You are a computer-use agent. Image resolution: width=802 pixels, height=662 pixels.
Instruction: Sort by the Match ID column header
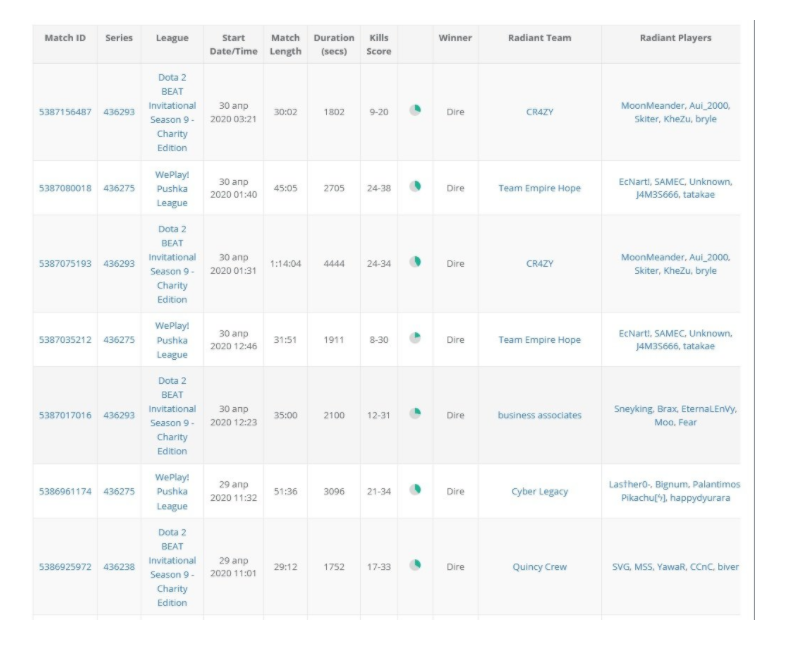65,38
